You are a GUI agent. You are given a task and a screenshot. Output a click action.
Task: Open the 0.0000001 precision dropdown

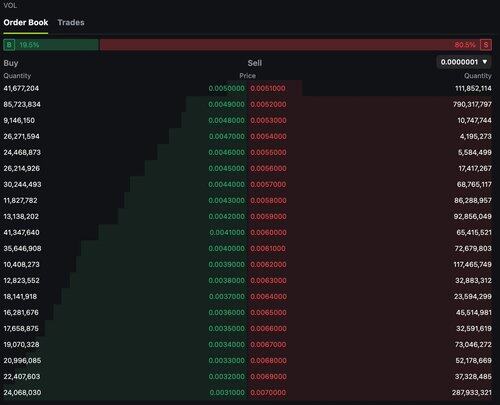[x=464, y=62]
